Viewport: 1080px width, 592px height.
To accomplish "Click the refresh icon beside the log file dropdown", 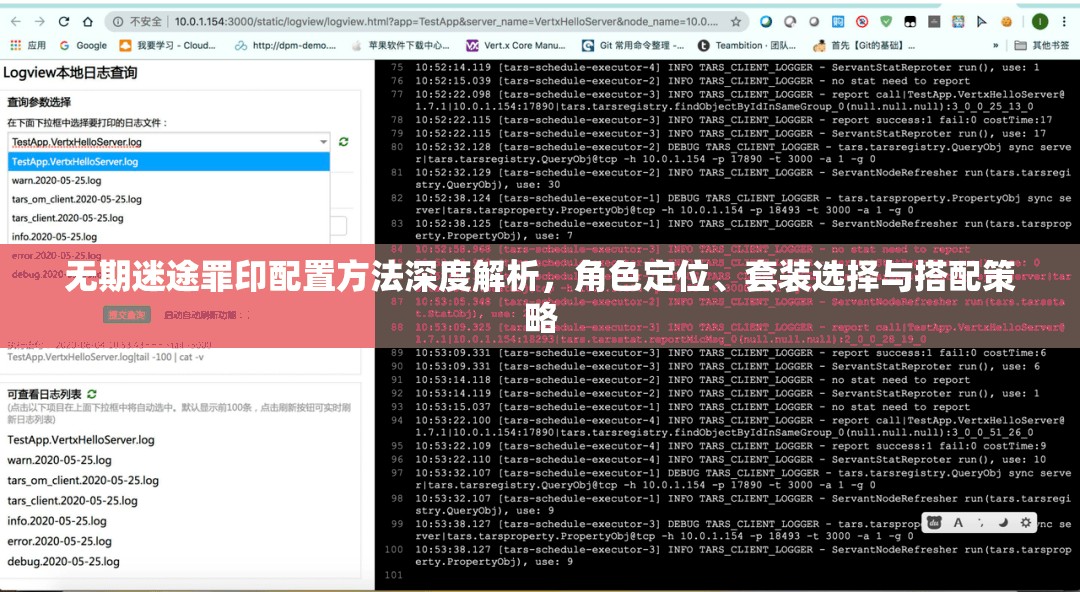I will 342,143.
